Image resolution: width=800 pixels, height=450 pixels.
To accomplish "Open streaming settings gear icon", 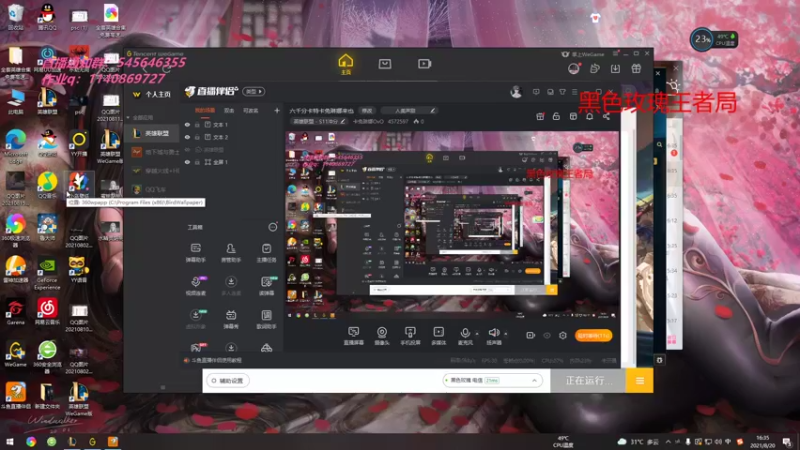I will 563,335.
